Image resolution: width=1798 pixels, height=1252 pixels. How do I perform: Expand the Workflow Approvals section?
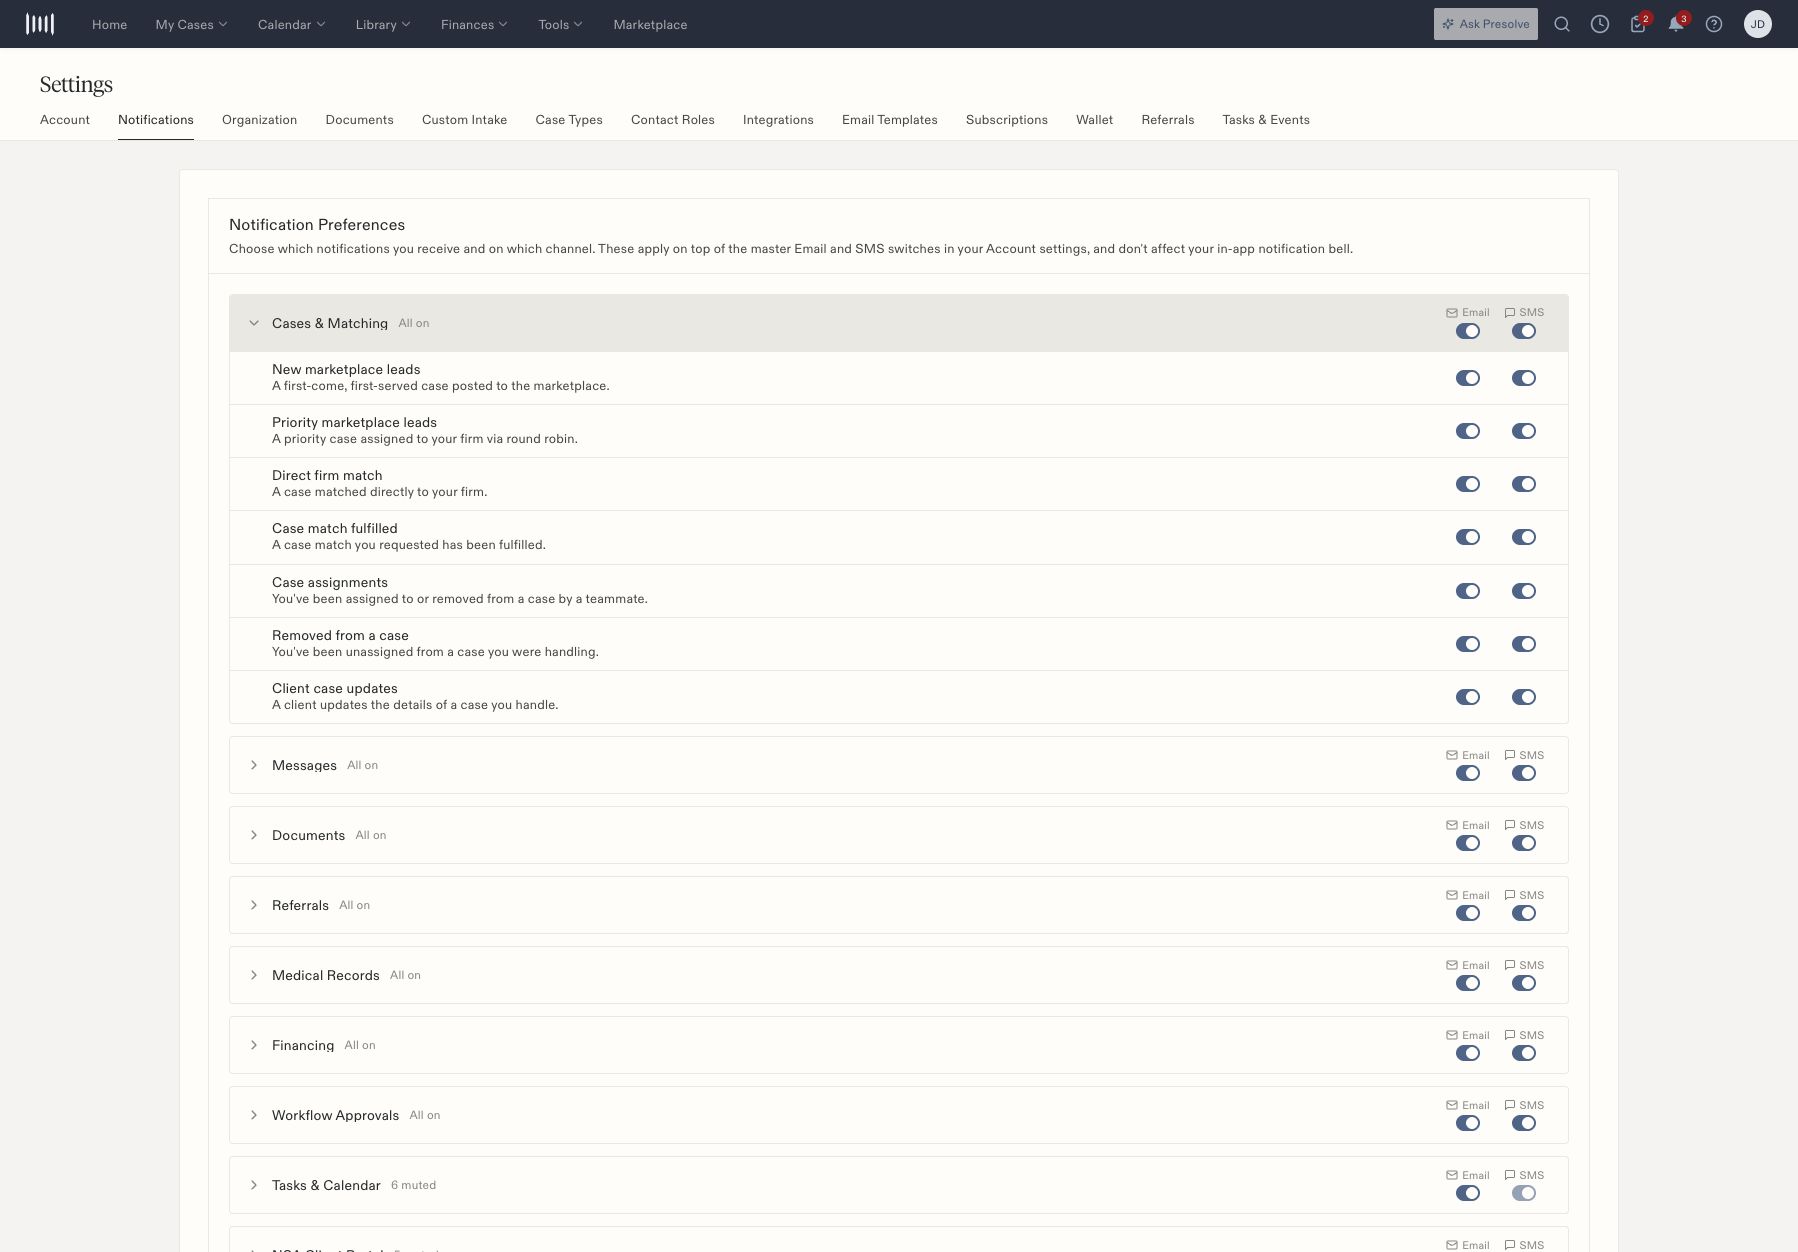pos(254,1115)
